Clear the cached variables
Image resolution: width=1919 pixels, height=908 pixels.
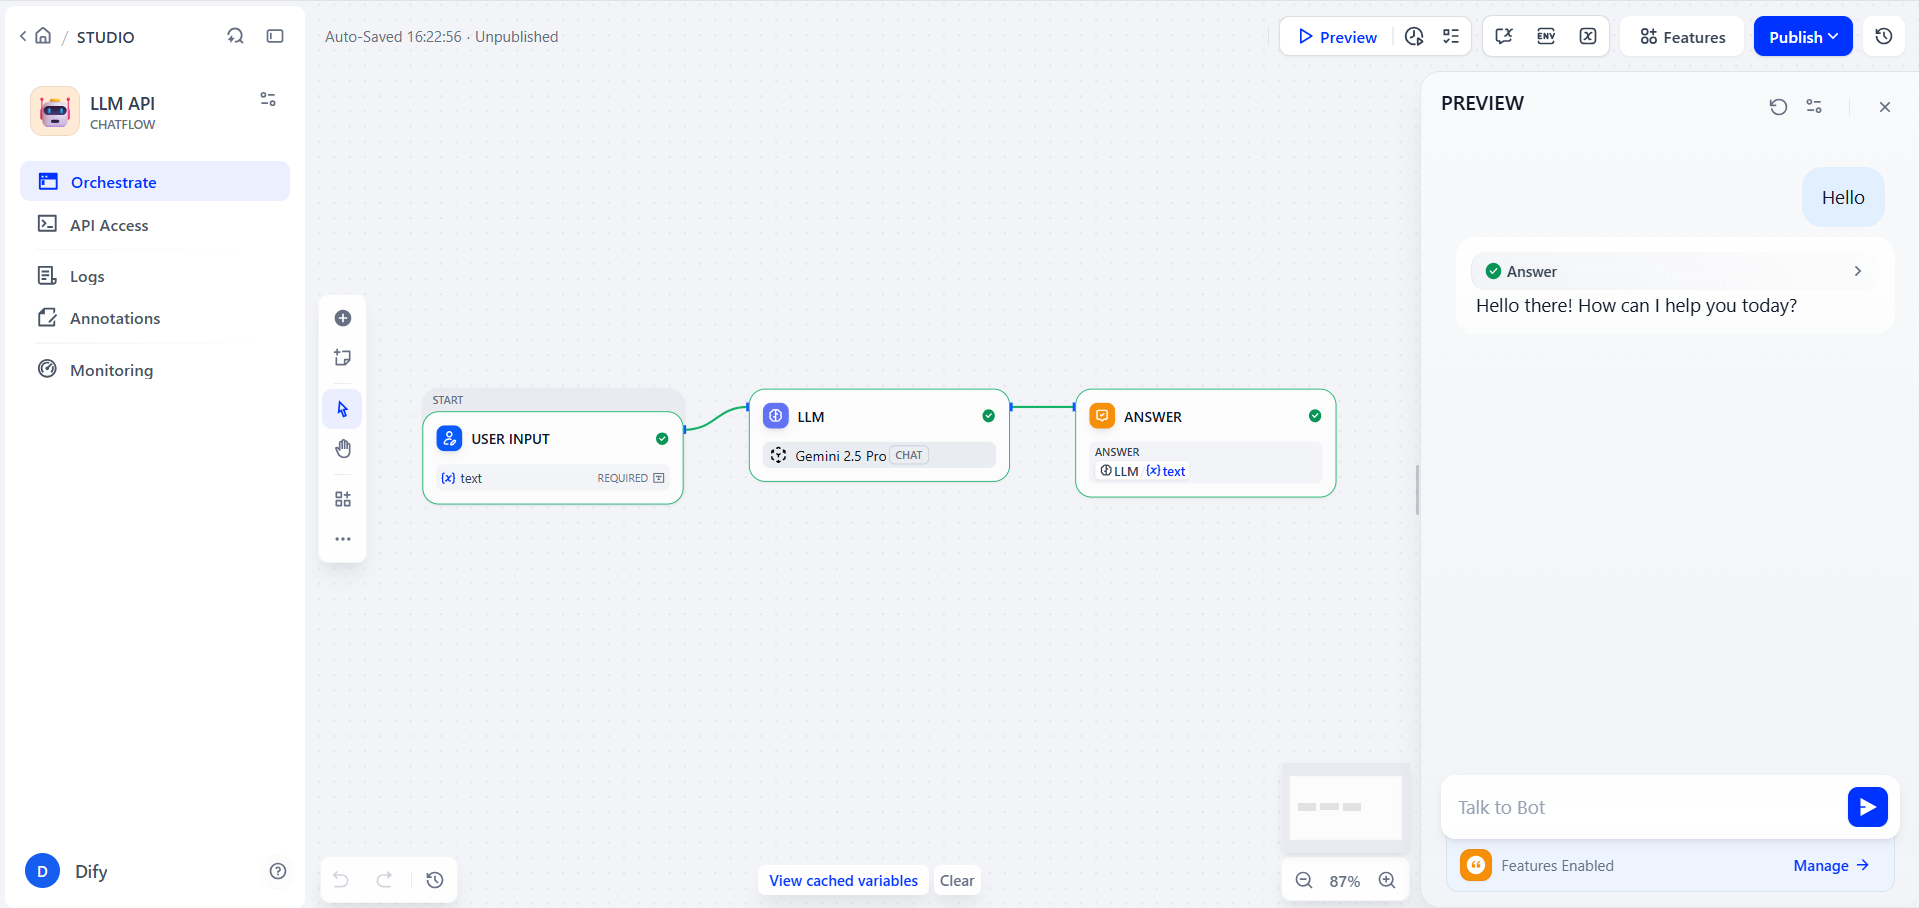click(x=957, y=880)
